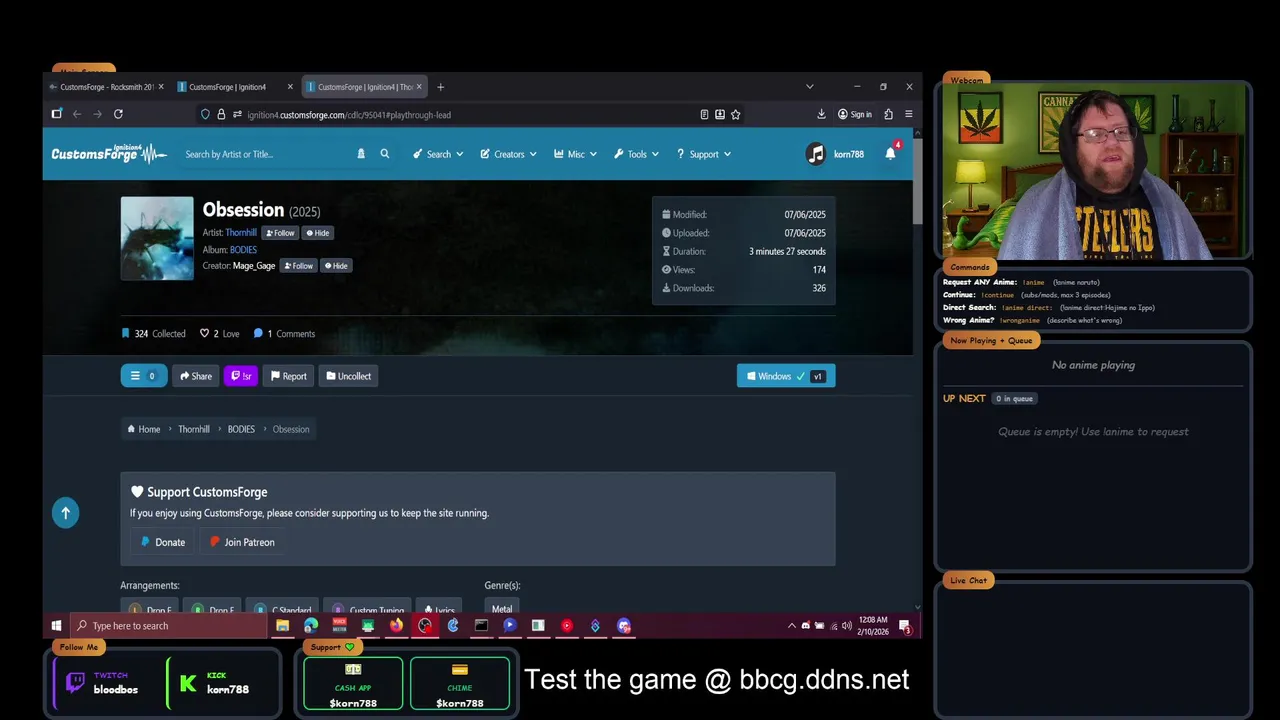Expand the Misc dropdown menu
Viewport: 1280px width, 720px height.
click(x=575, y=154)
